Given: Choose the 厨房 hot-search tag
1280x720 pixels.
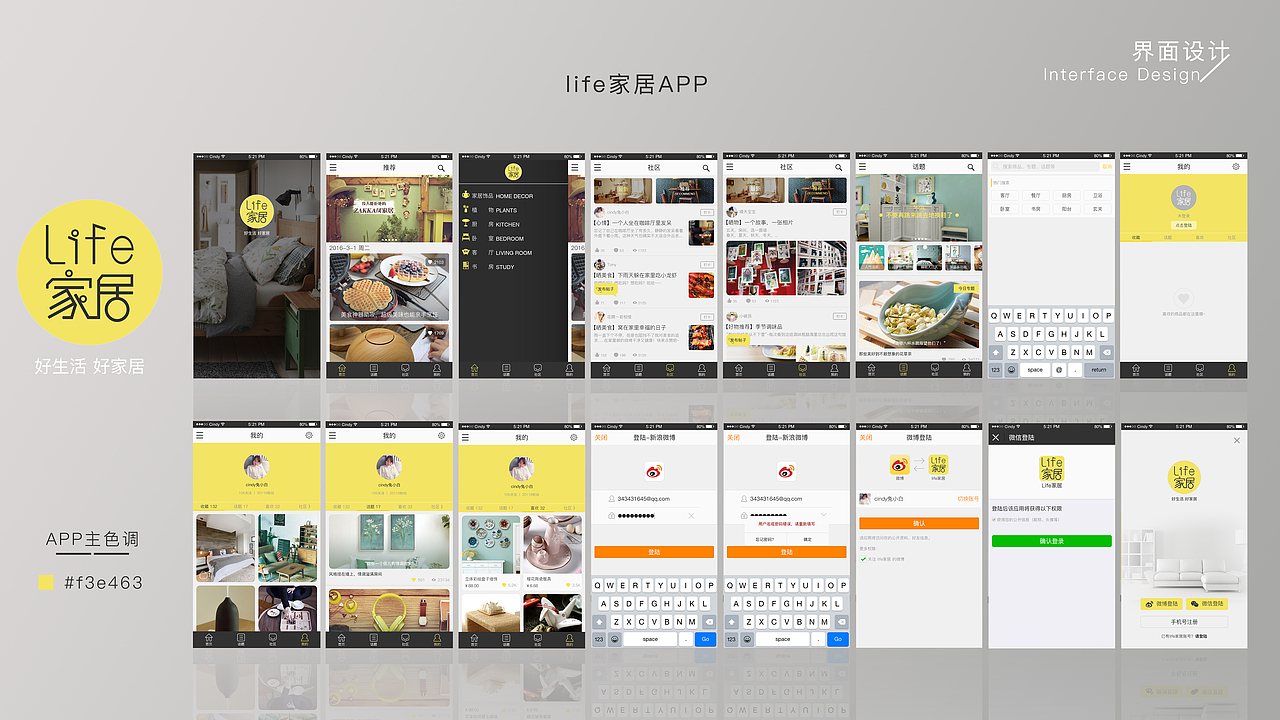Looking at the screenshot, I should [x=1067, y=196].
